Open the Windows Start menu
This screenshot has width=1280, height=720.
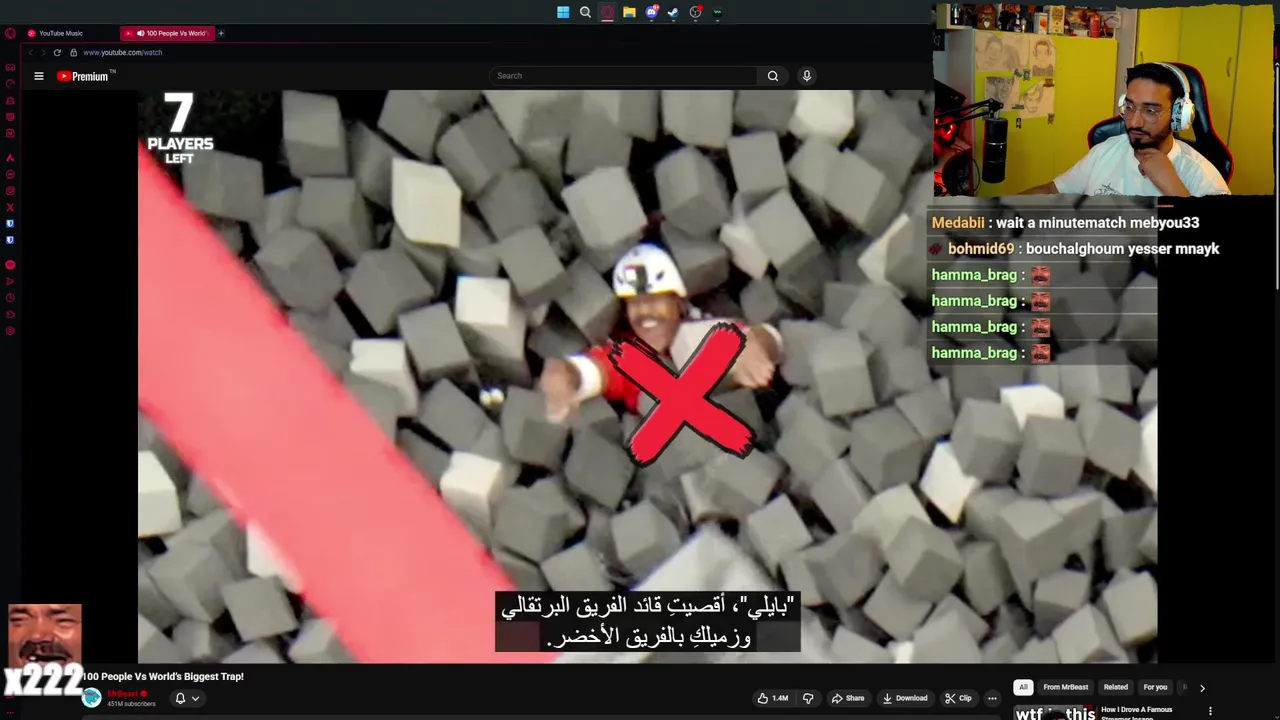(x=563, y=12)
